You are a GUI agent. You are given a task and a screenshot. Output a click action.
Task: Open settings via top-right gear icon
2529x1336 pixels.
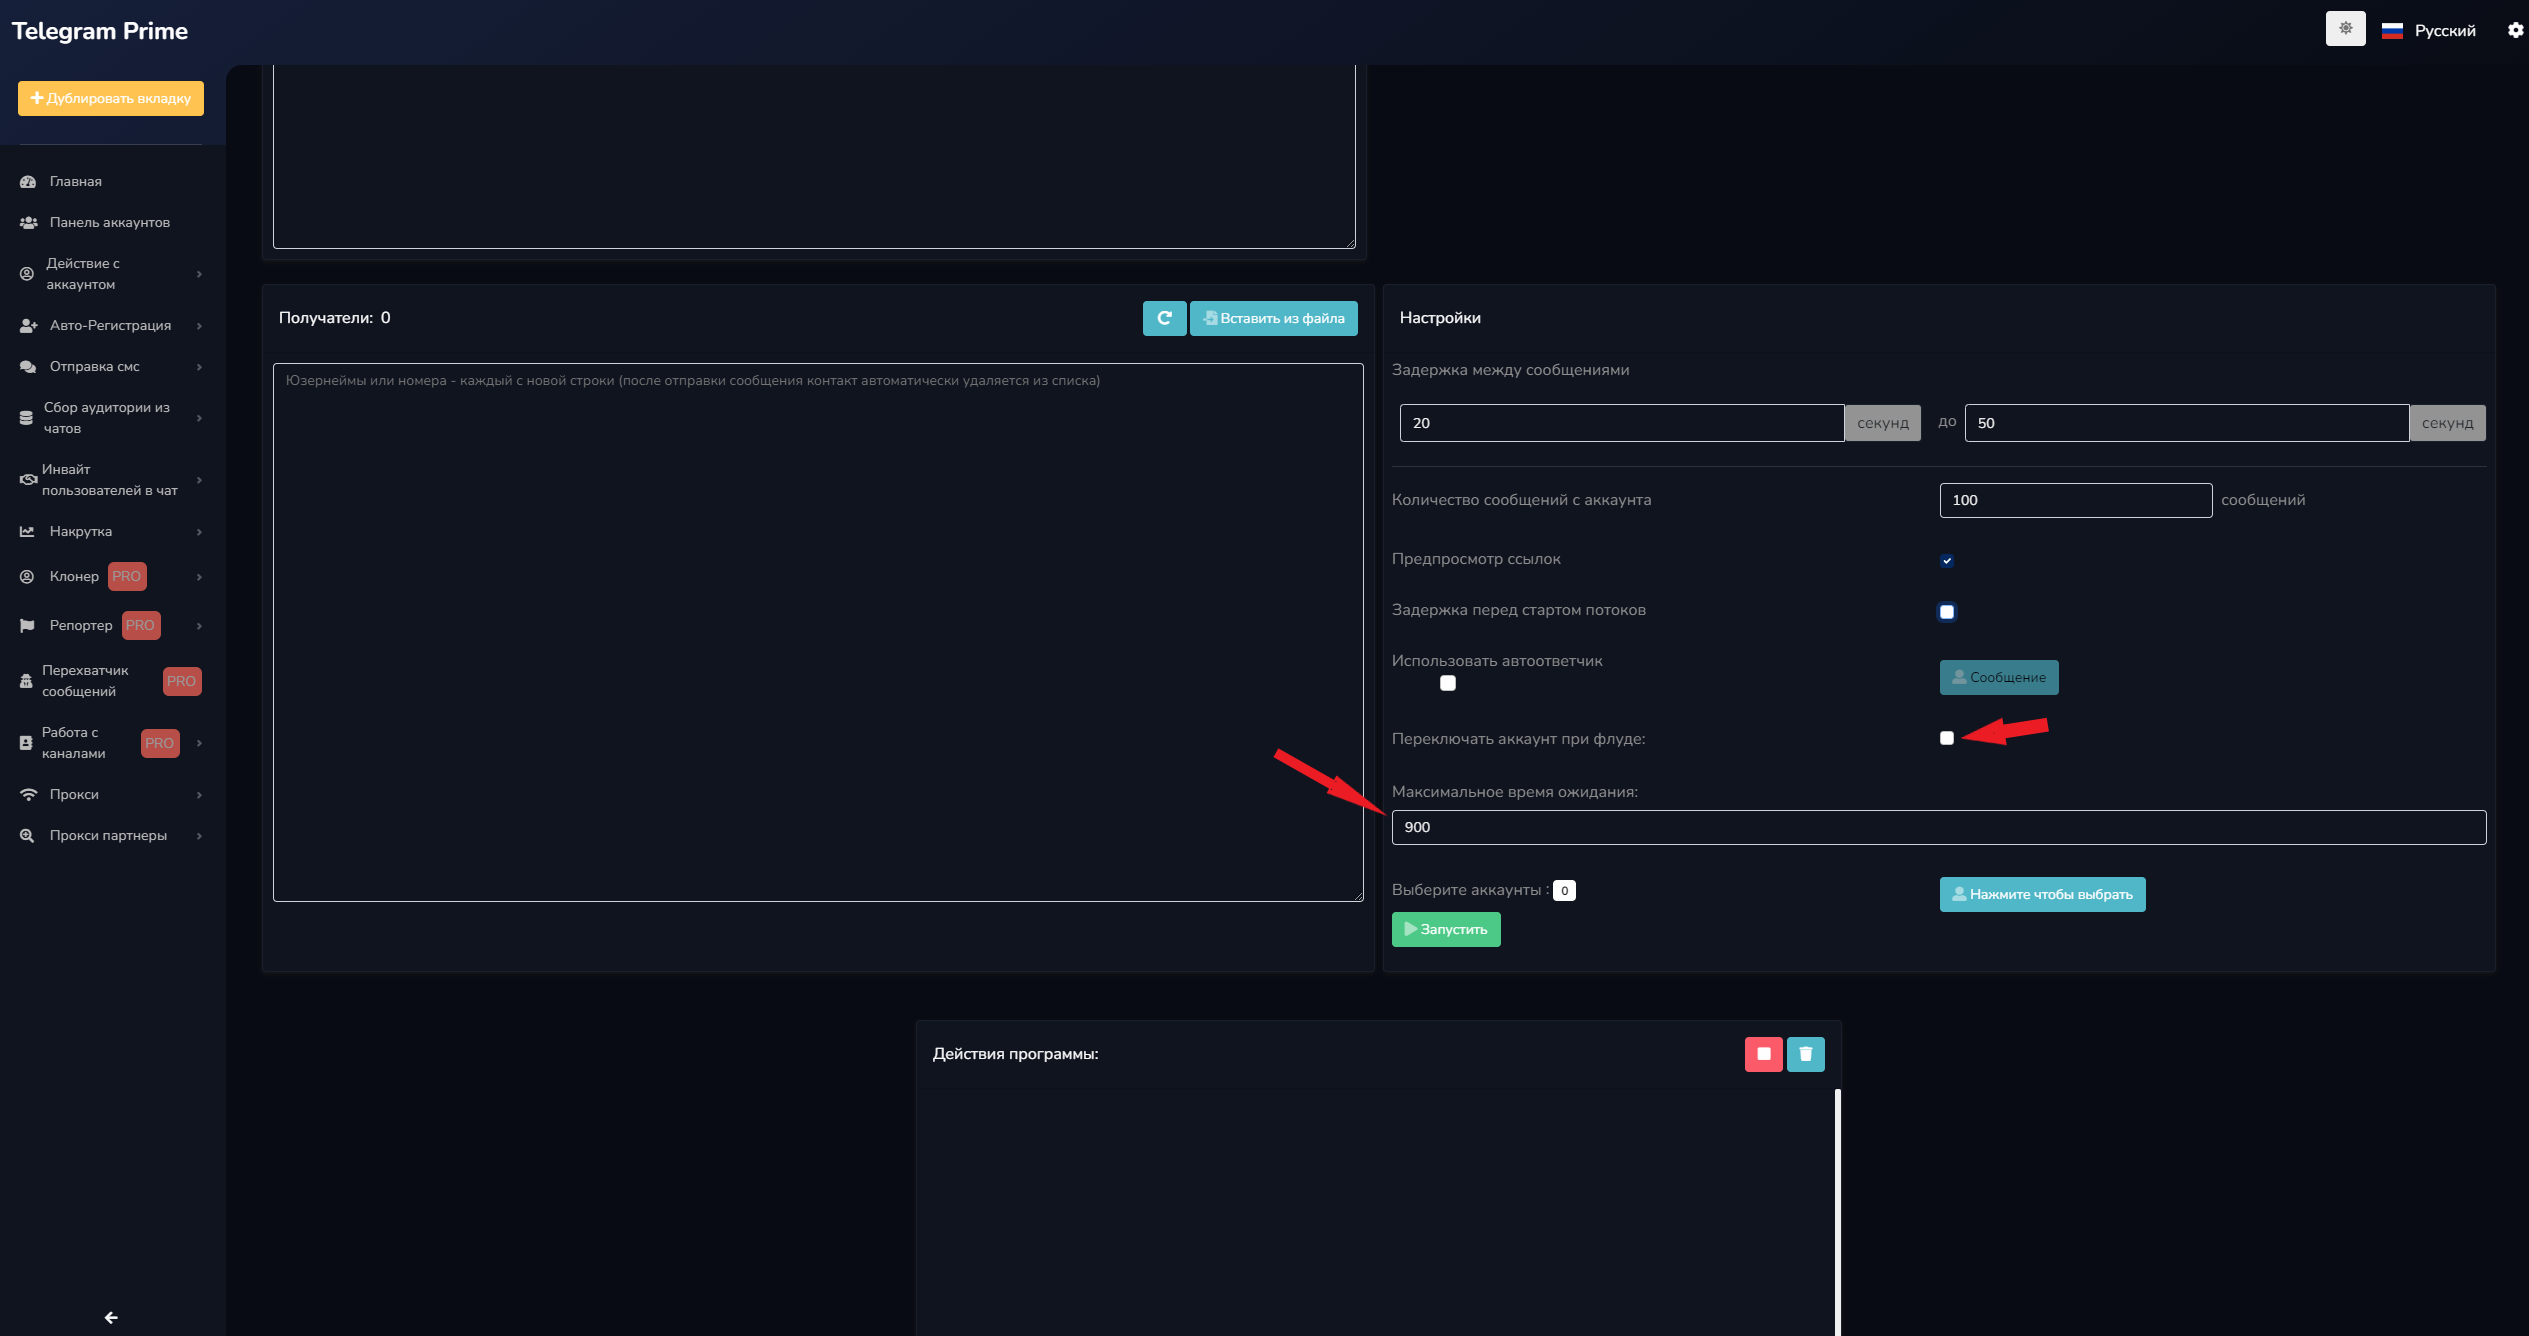(x=2515, y=30)
